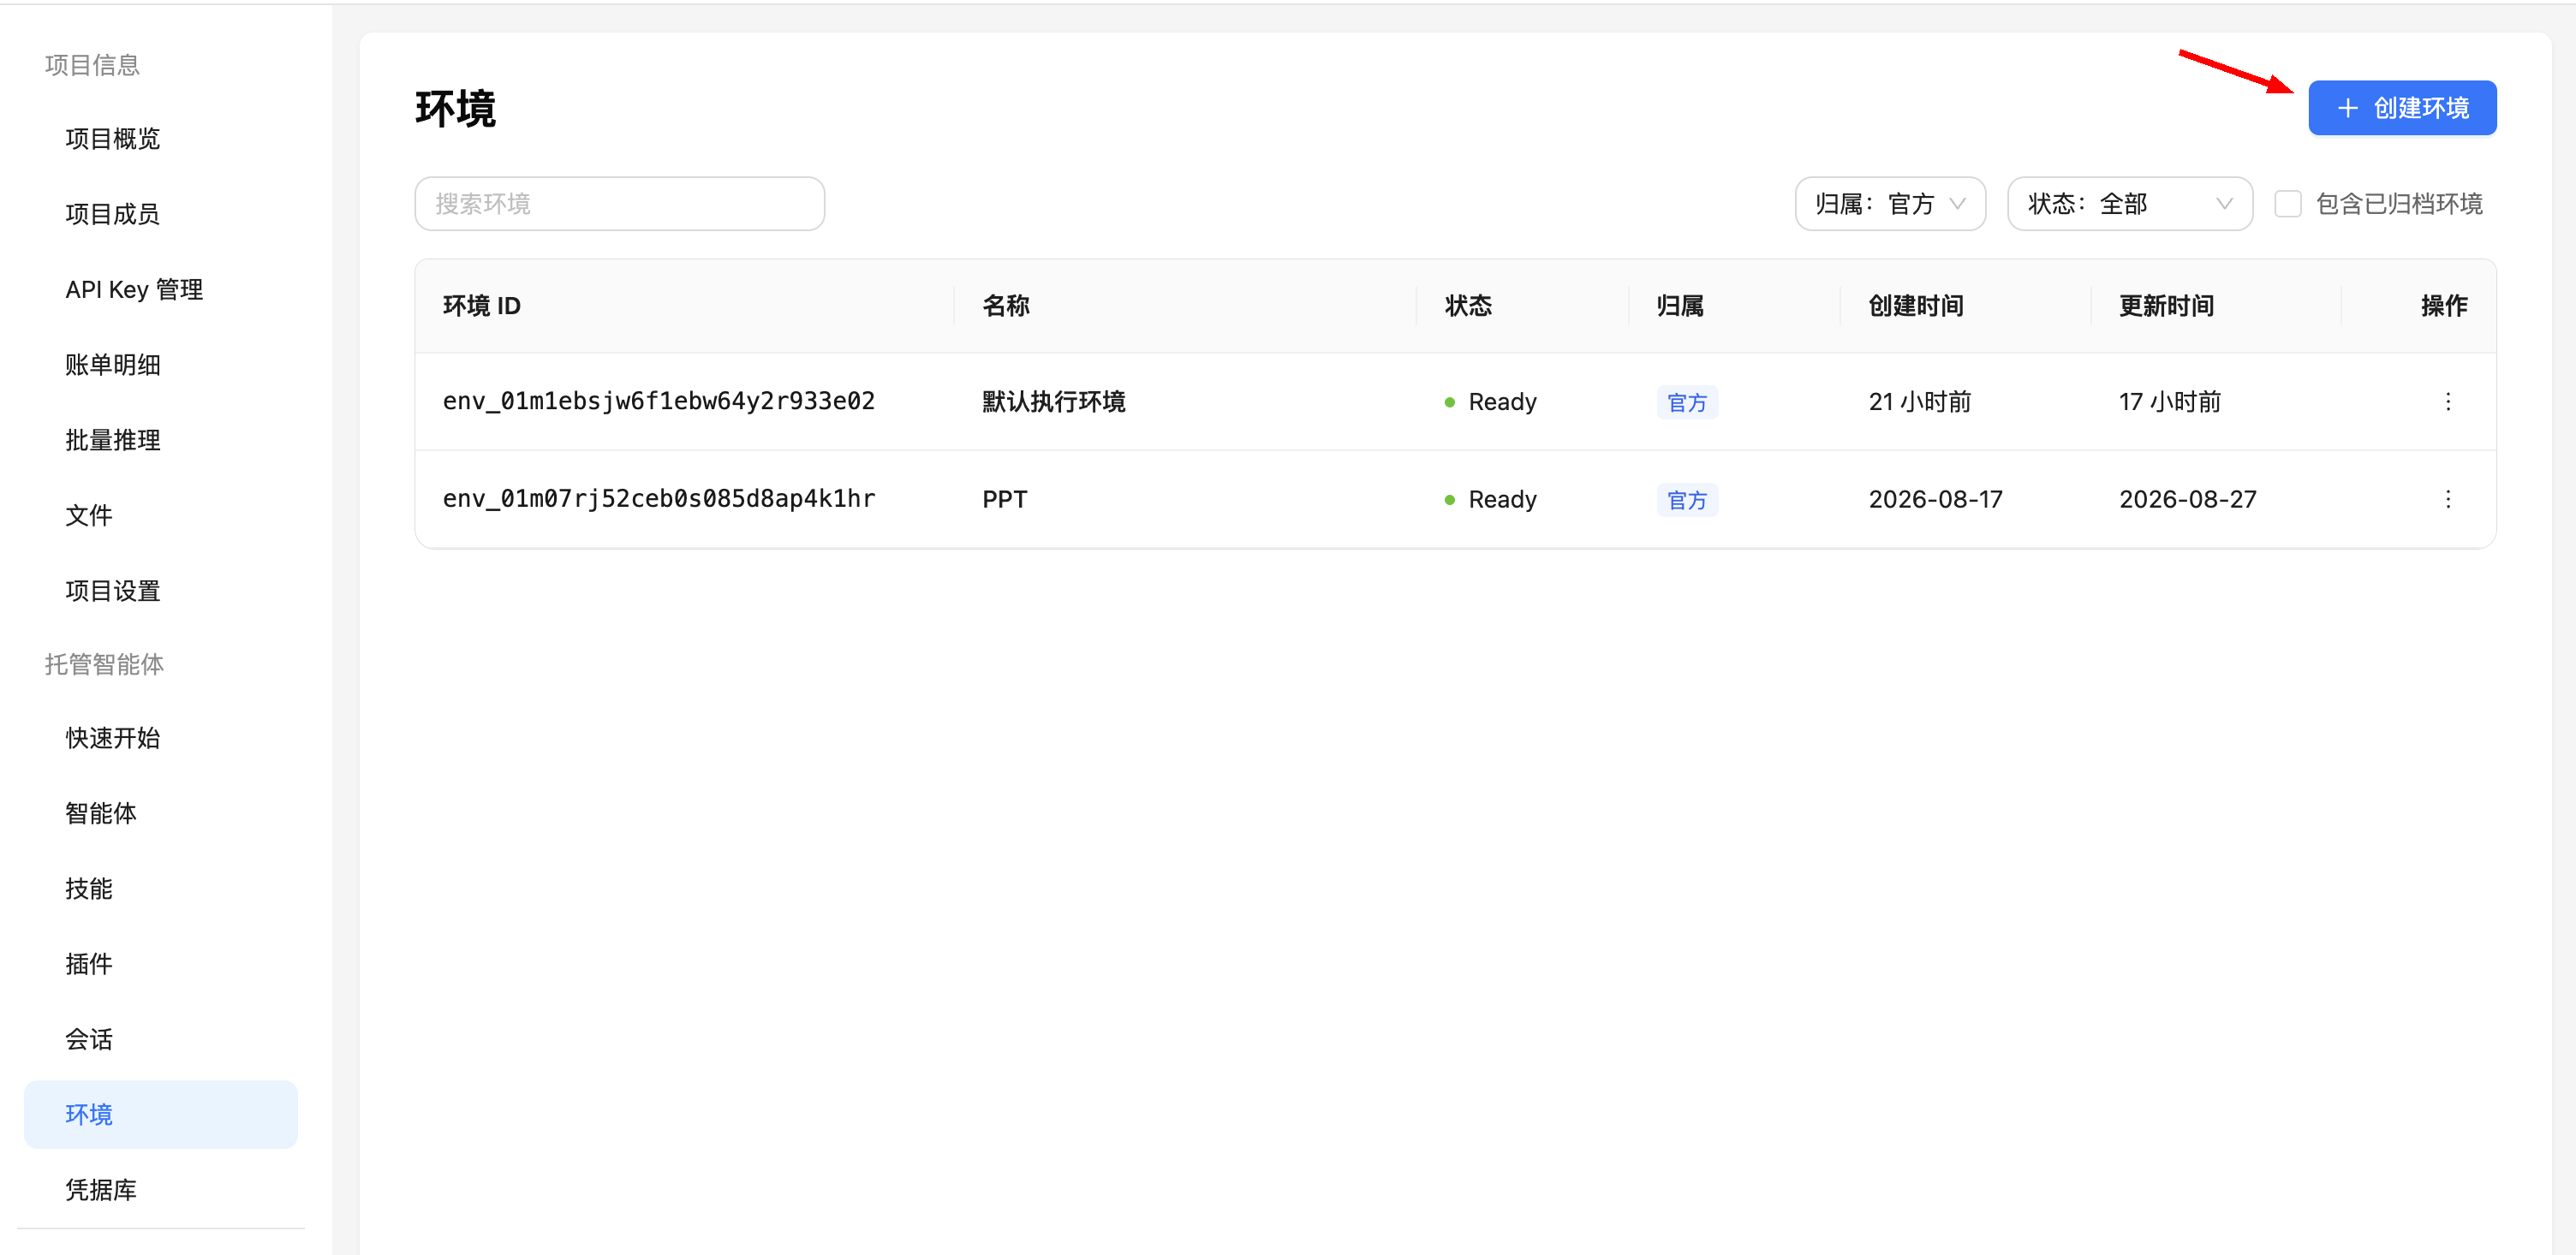Click 项目信息 section heading
Image resolution: width=2576 pixels, height=1255 pixels.
[x=92, y=64]
